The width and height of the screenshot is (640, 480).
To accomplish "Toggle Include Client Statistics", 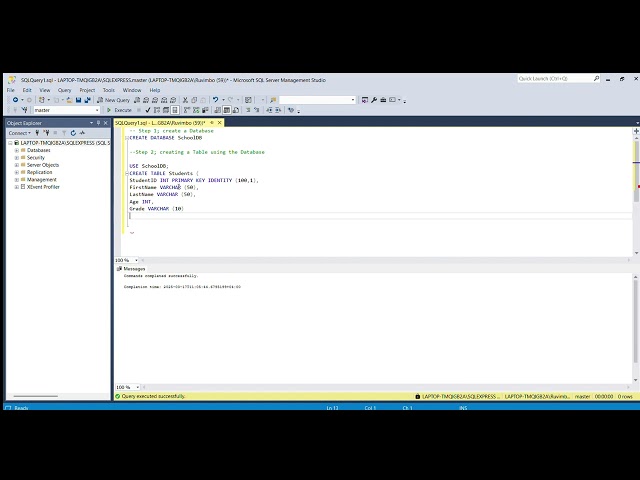I will point(205,110).
